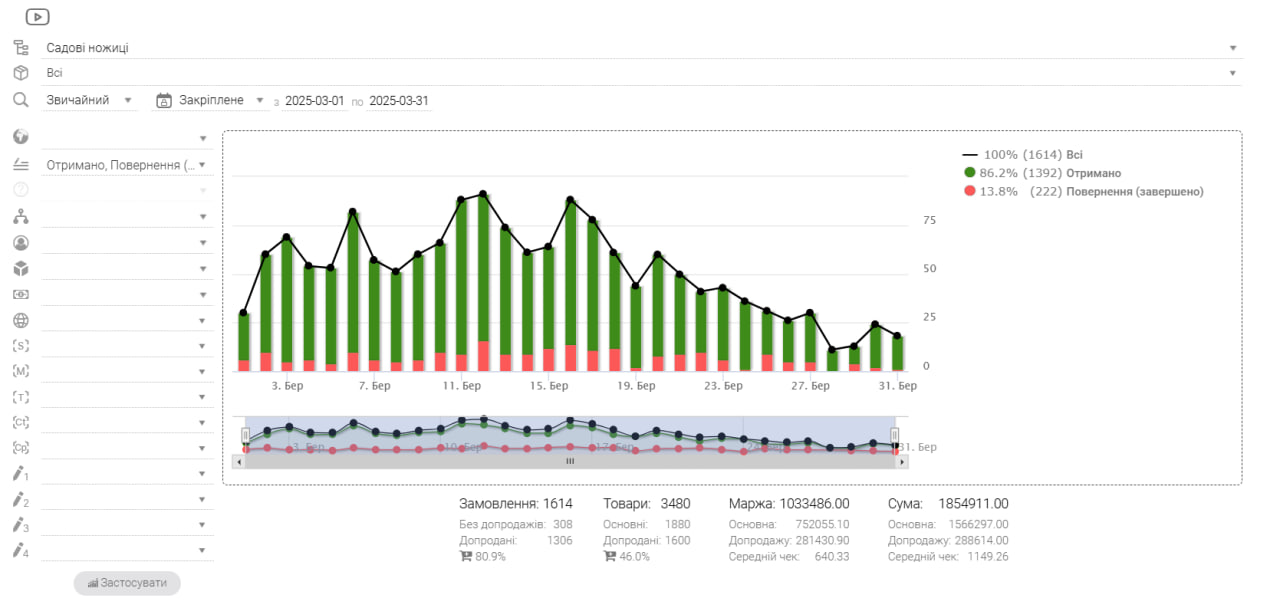Open the Закріплене date type dropdown
The image size is (1280, 608).
tap(221, 100)
